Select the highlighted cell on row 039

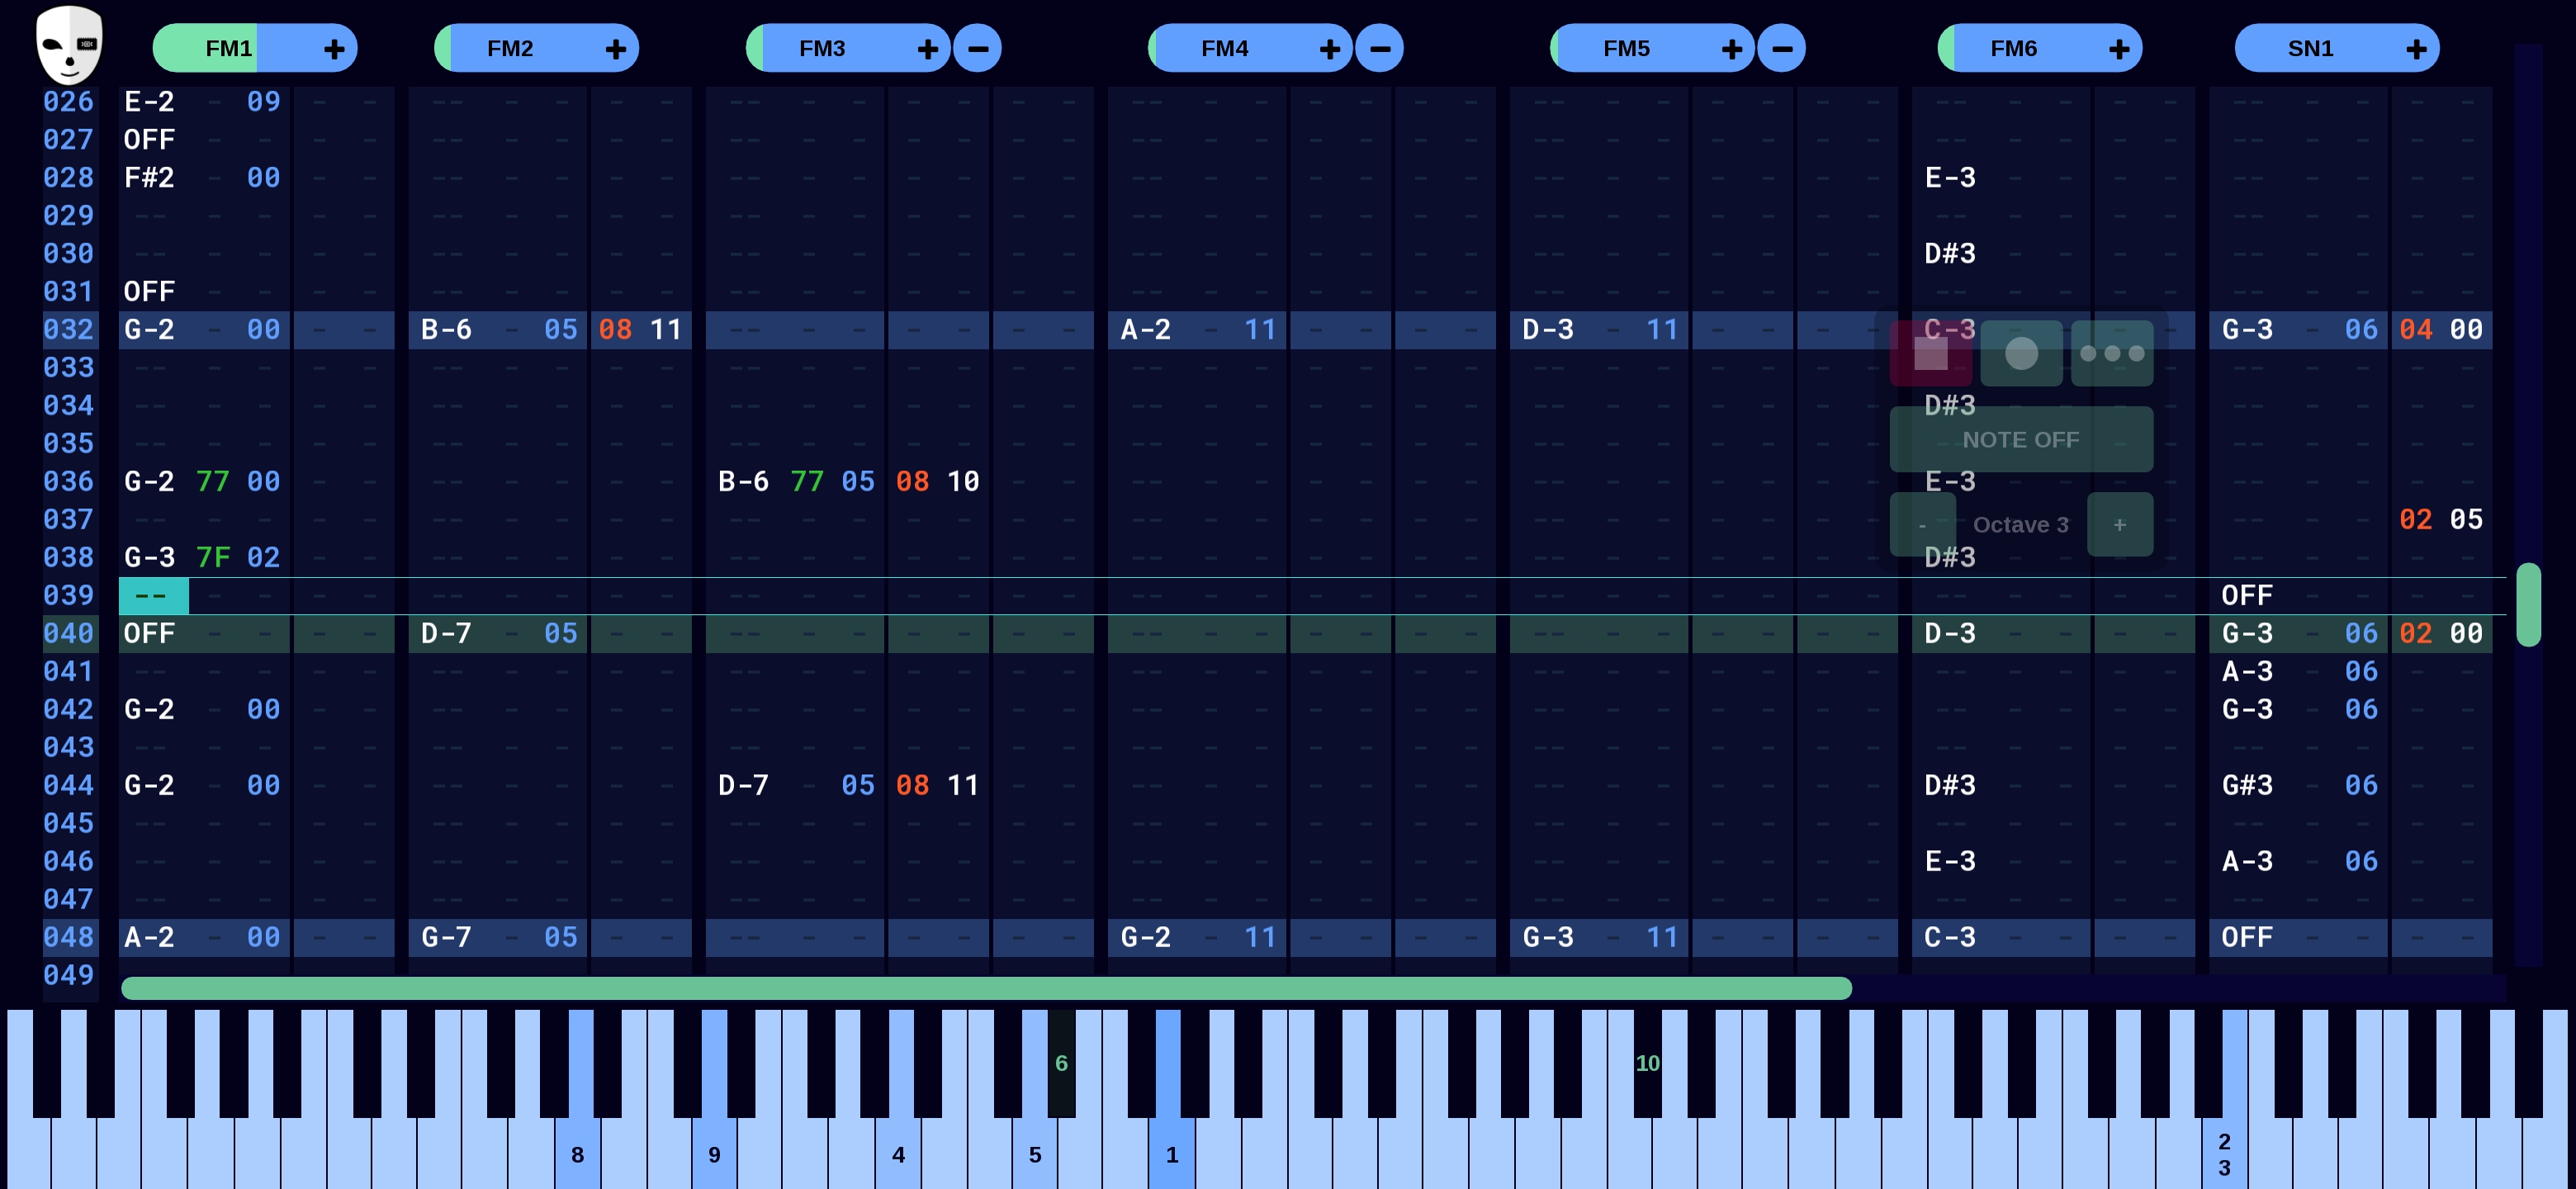[153, 596]
